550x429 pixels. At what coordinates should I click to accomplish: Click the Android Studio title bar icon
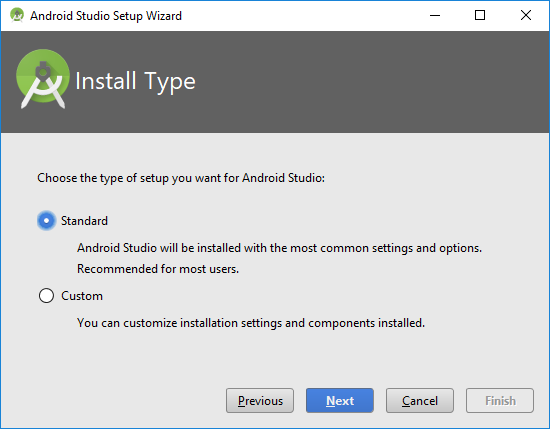pos(17,15)
